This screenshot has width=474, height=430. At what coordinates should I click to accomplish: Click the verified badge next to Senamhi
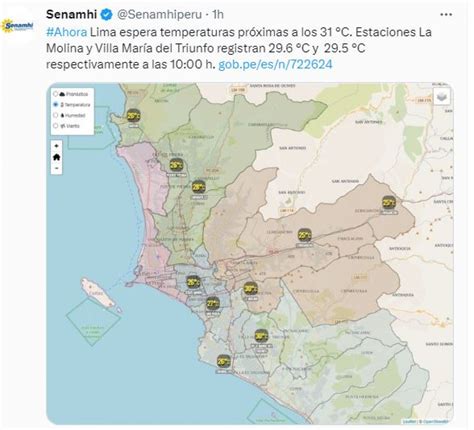coord(107,15)
